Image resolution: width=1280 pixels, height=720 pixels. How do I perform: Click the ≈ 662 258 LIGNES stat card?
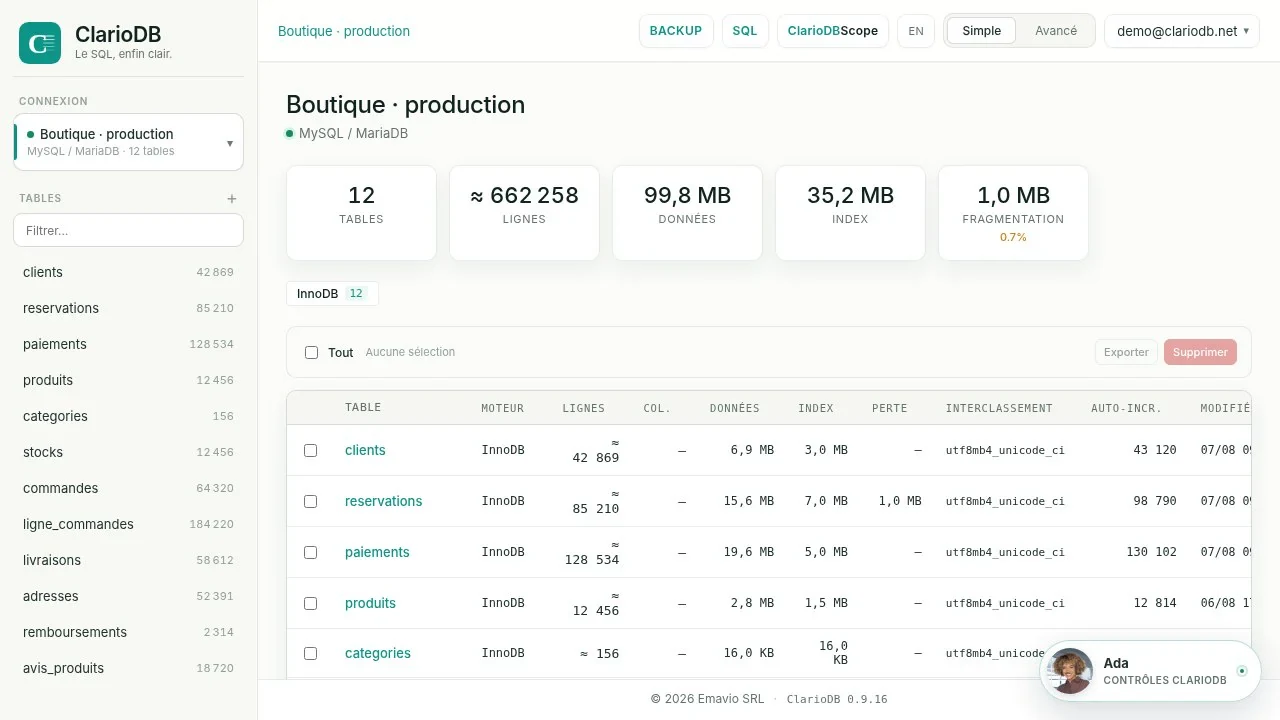point(524,213)
